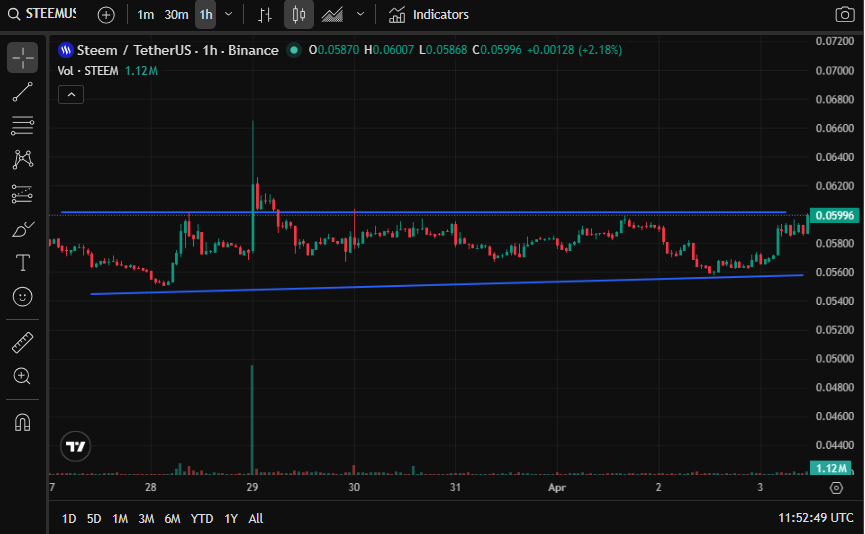Image resolution: width=865 pixels, height=534 pixels.
Task: Open the Indicators menu
Action: point(428,15)
